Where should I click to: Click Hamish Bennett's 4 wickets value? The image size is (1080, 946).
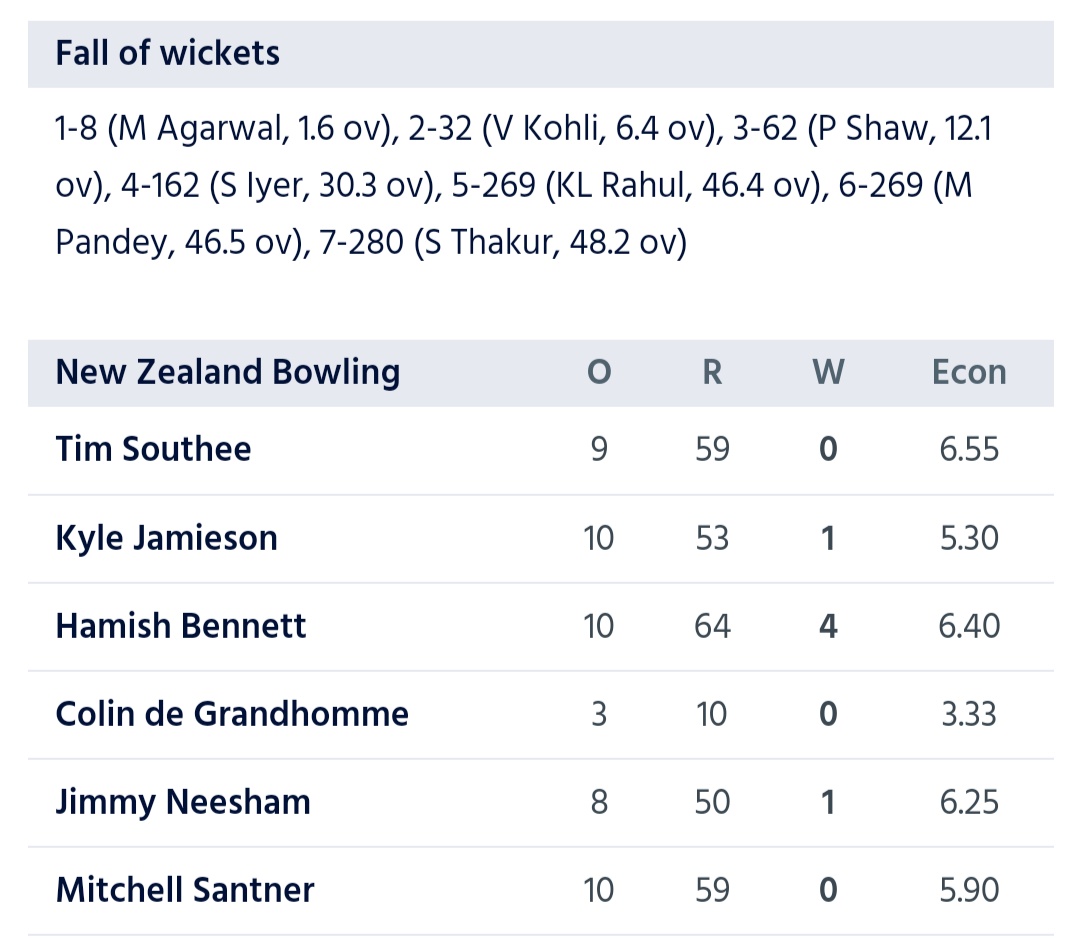pos(828,626)
